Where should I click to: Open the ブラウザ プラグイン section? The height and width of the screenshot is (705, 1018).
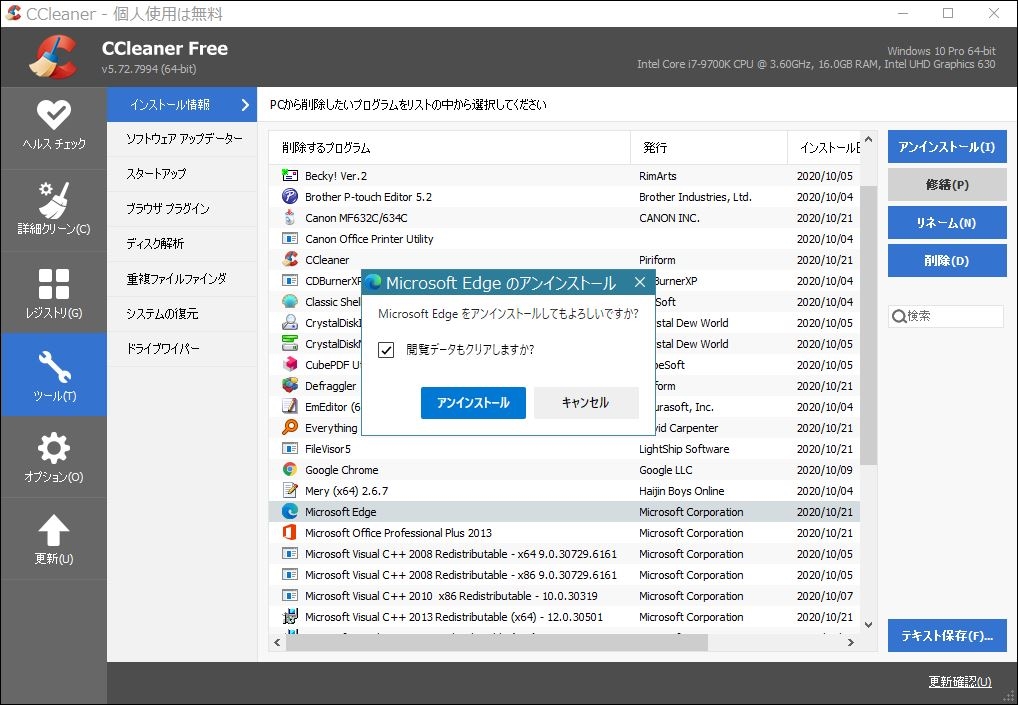tap(182, 209)
